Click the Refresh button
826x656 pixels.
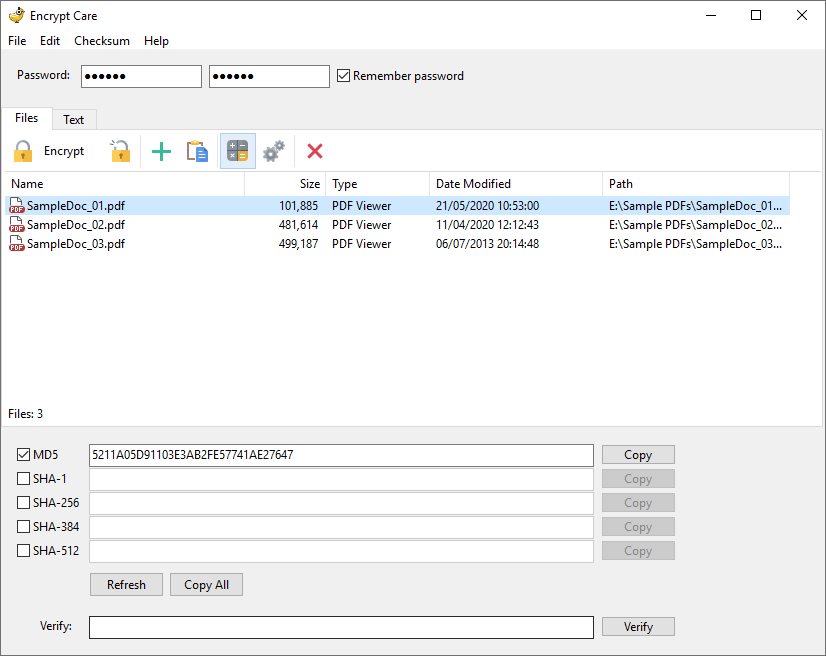point(126,584)
